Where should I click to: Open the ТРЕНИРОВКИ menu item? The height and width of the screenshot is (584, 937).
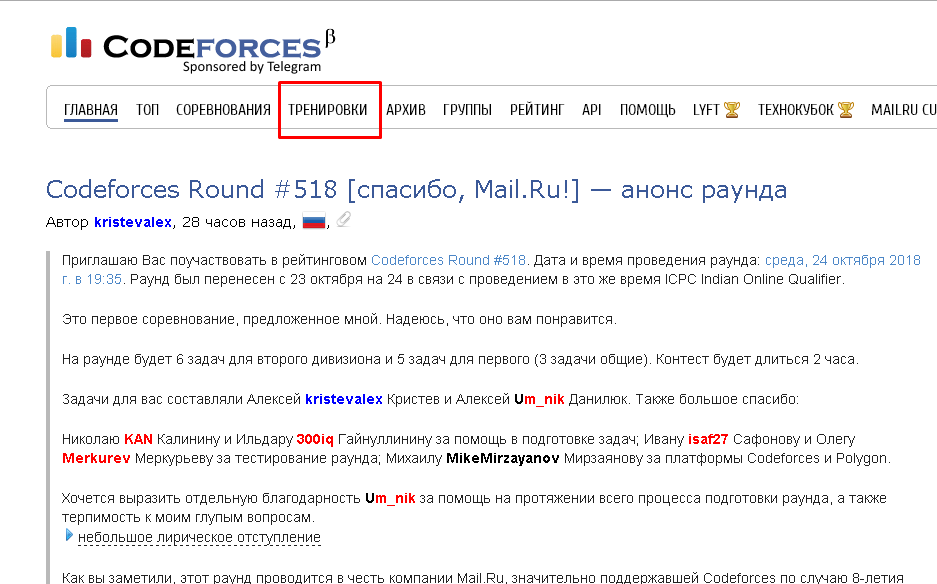327,110
